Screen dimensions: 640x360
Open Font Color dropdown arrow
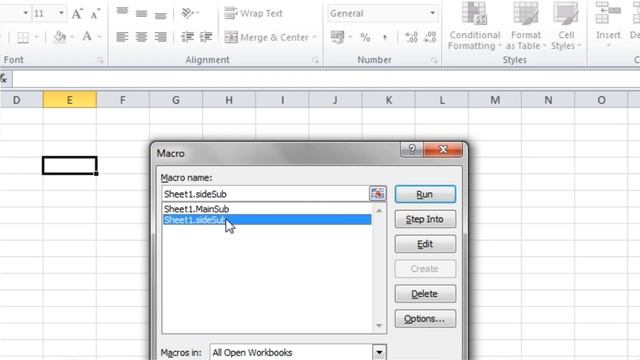[x=99, y=37]
